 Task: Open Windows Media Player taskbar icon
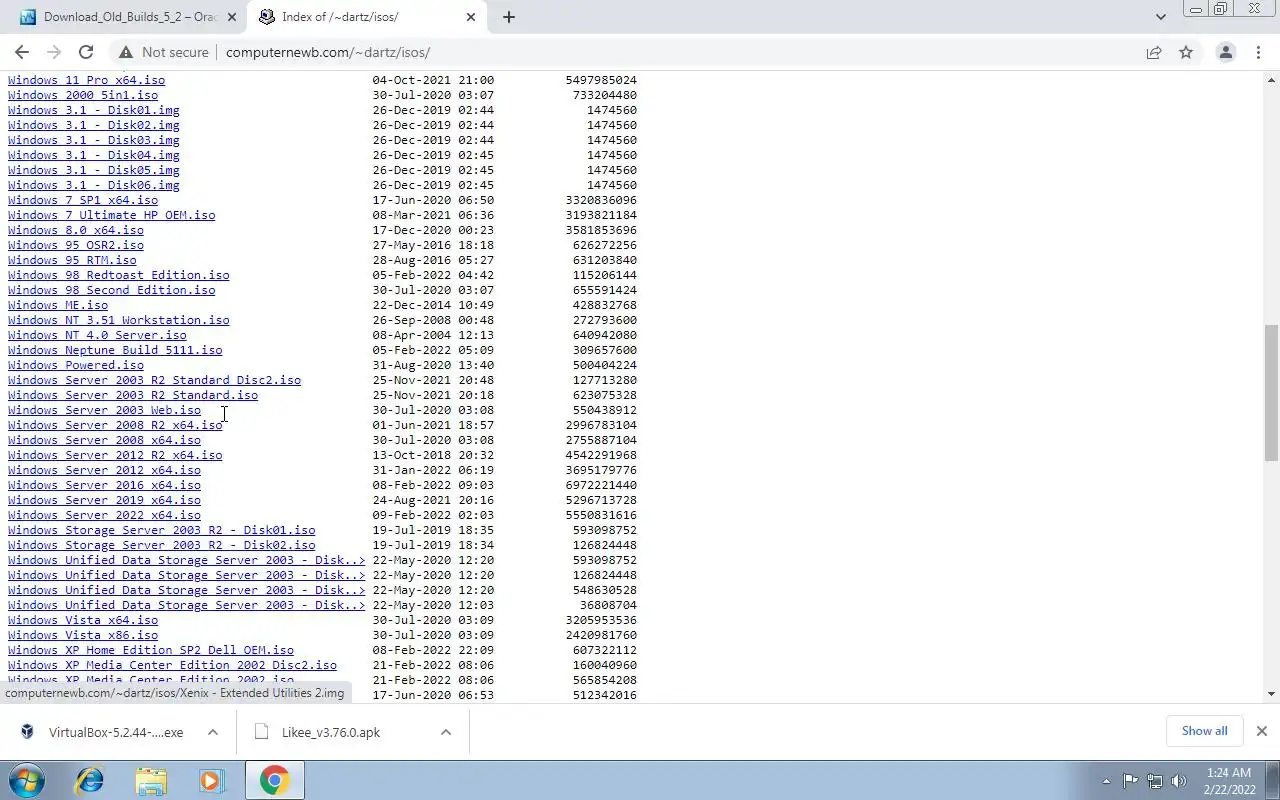point(212,780)
